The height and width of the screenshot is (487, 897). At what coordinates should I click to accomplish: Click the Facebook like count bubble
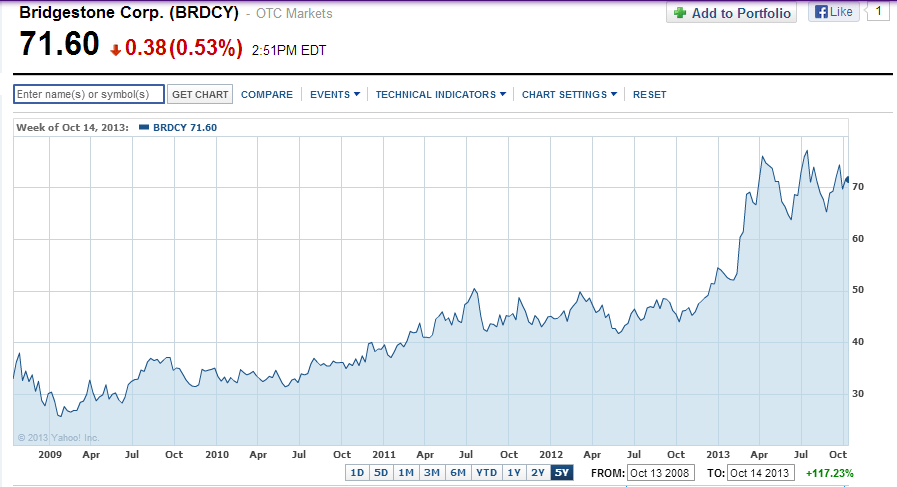[x=879, y=11]
